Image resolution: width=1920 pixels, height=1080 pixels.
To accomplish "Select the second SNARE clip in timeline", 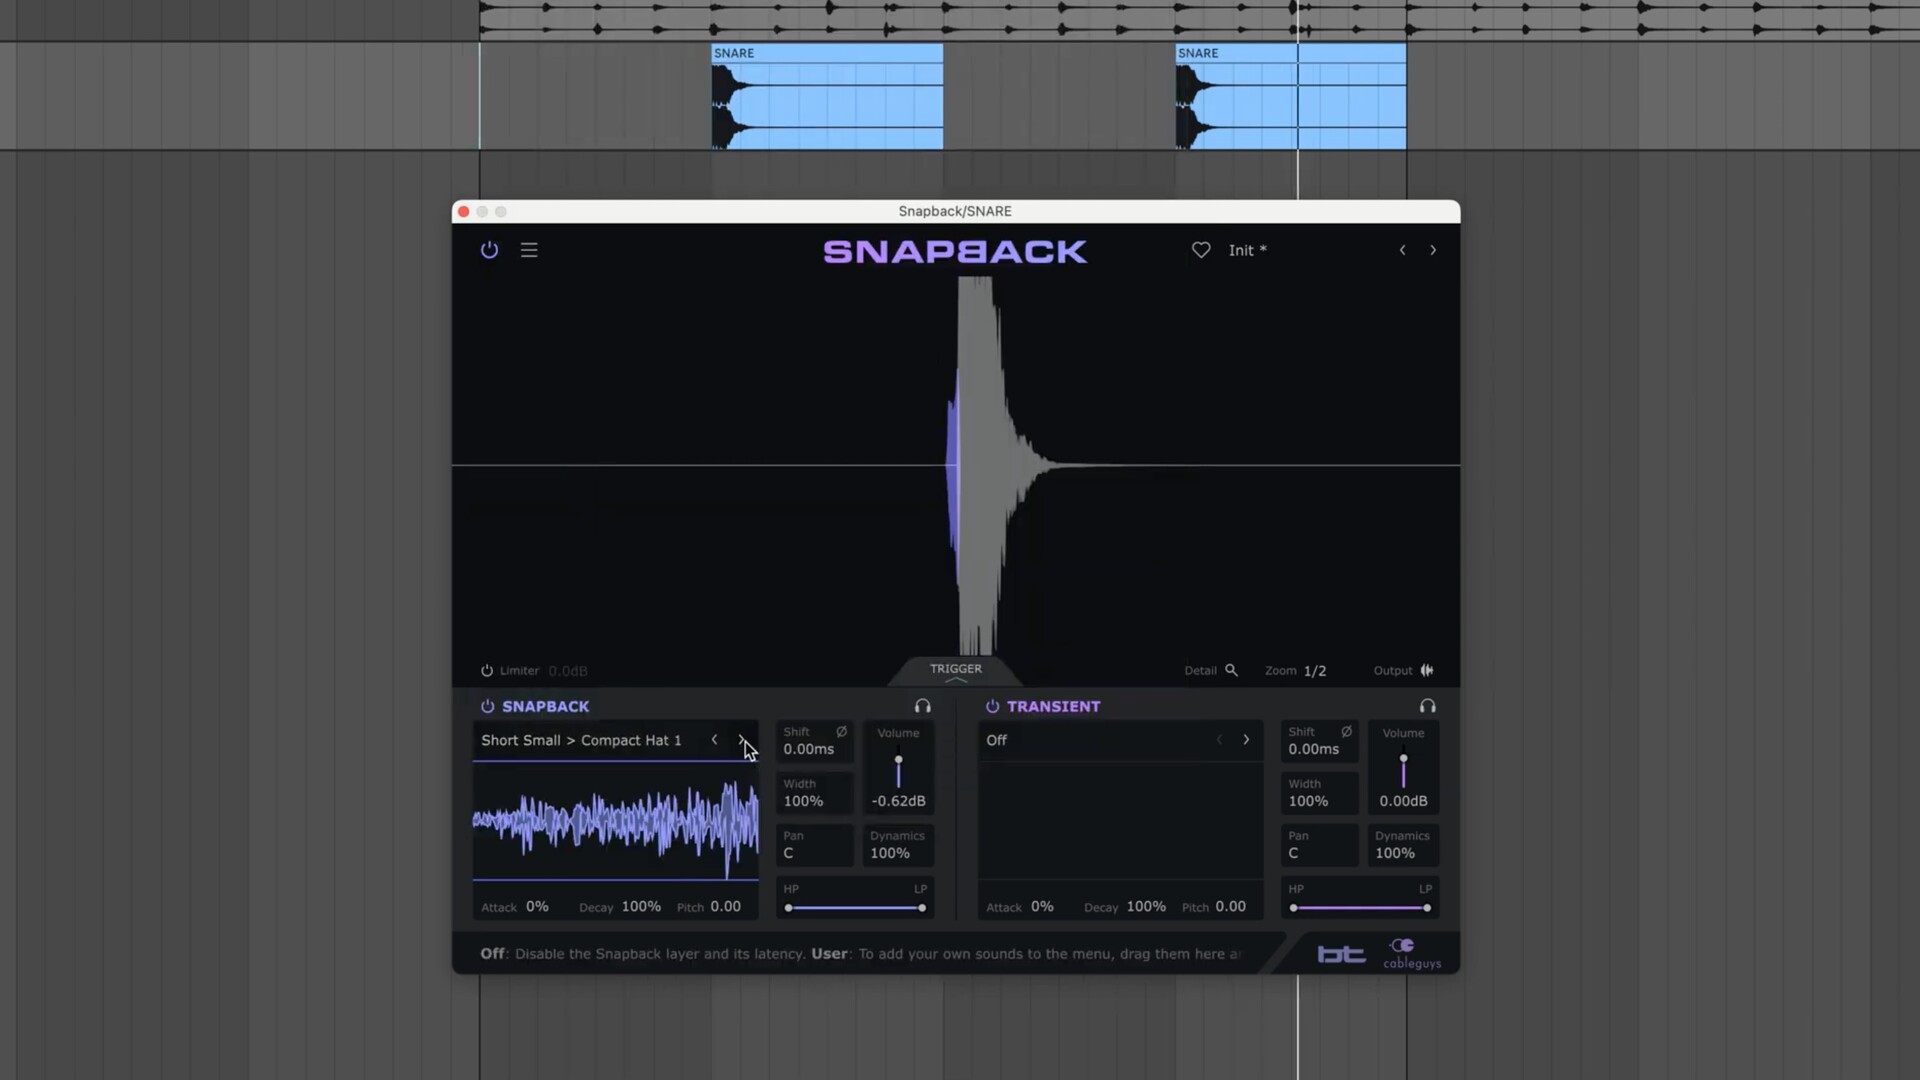I will (x=1291, y=97).
